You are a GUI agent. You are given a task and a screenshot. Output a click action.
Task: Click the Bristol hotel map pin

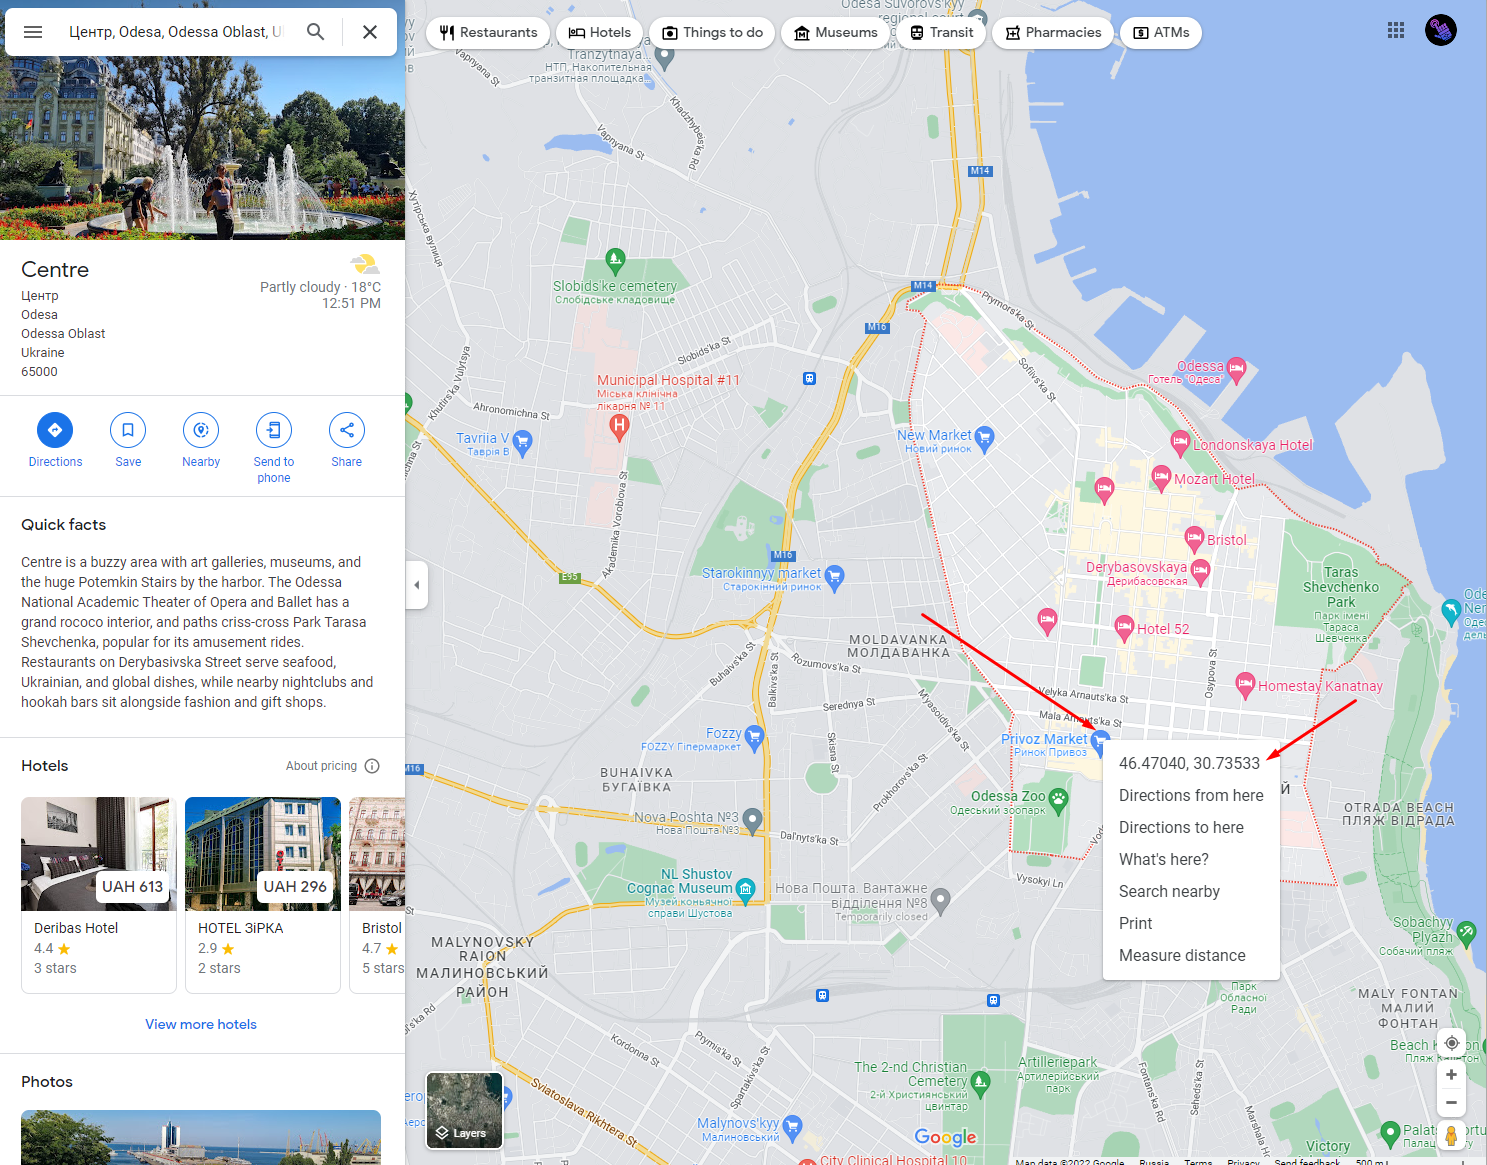(1194, 538)
